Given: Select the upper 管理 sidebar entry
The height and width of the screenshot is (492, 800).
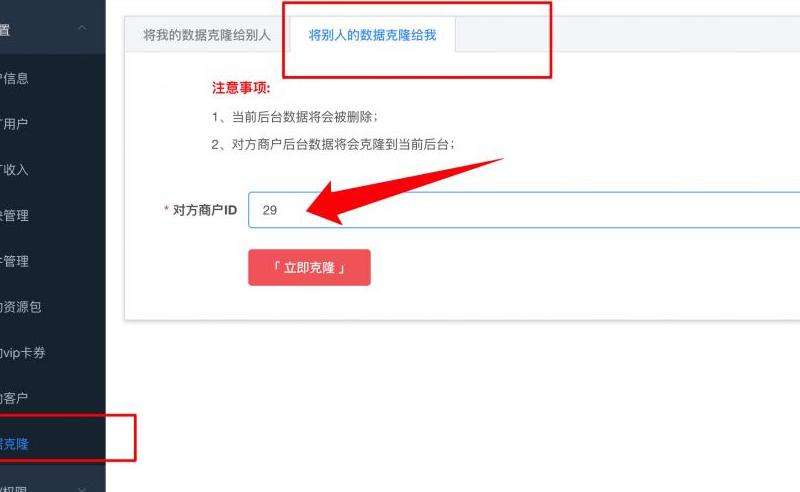Looking at the screenshot, I should (x=14, y=215).
